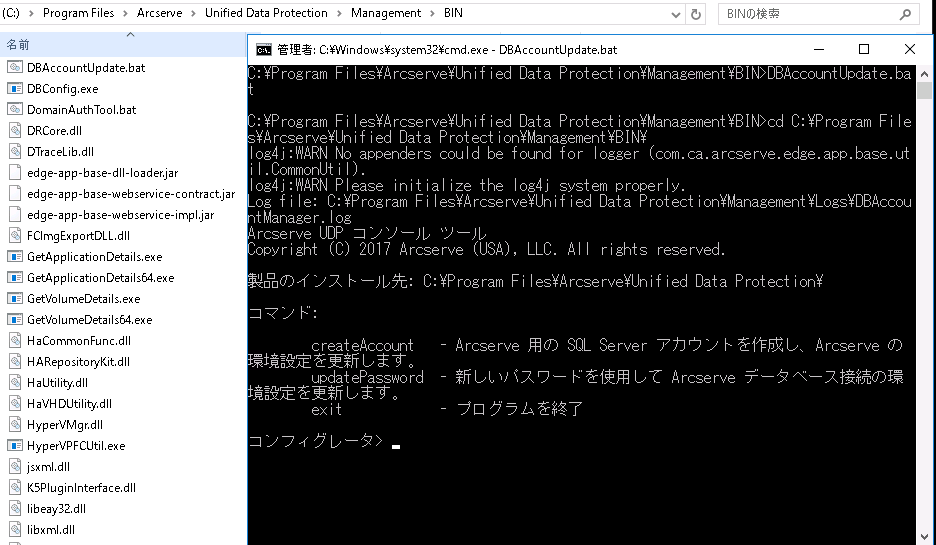Select the K5PluginInterface.dll file name
This screenshot has width=936, height=545.
(x=81, y=488)
